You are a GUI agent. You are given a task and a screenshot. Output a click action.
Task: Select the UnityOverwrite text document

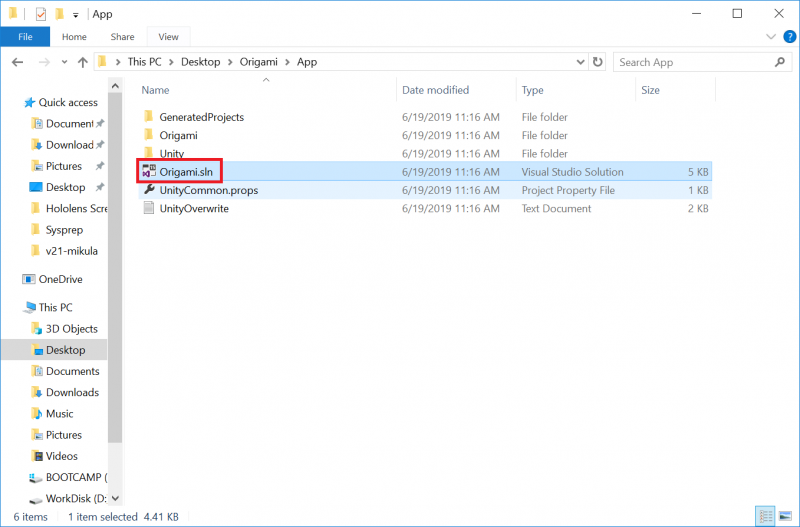tap(194, 208)
